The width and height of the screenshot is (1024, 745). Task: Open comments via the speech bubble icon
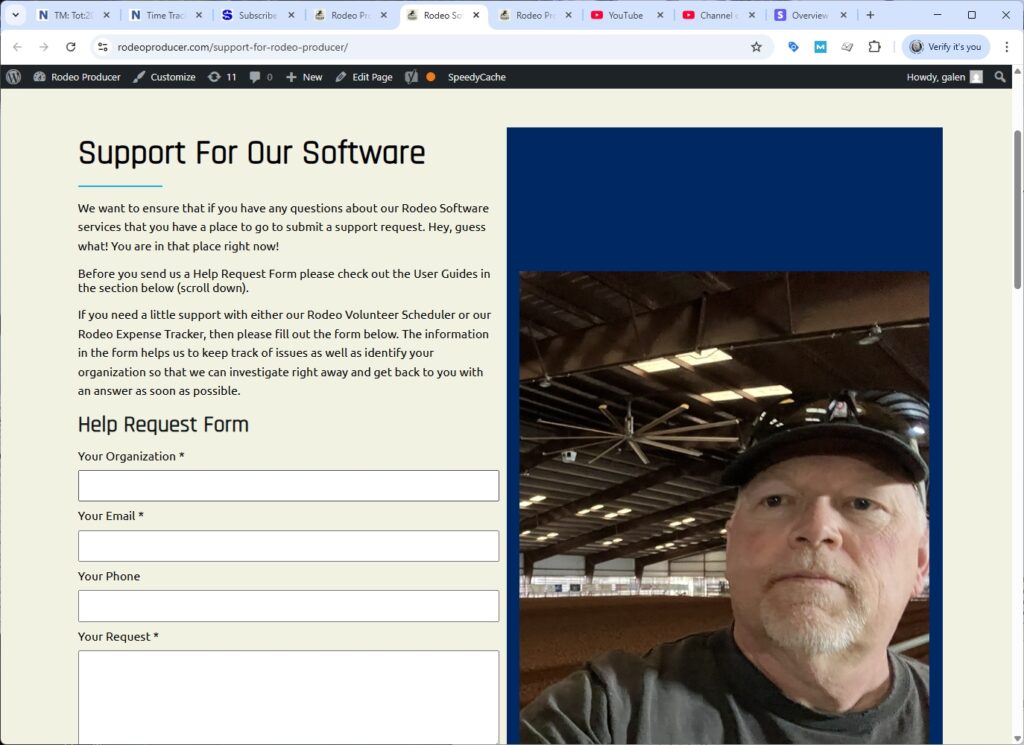pos(254,76)
